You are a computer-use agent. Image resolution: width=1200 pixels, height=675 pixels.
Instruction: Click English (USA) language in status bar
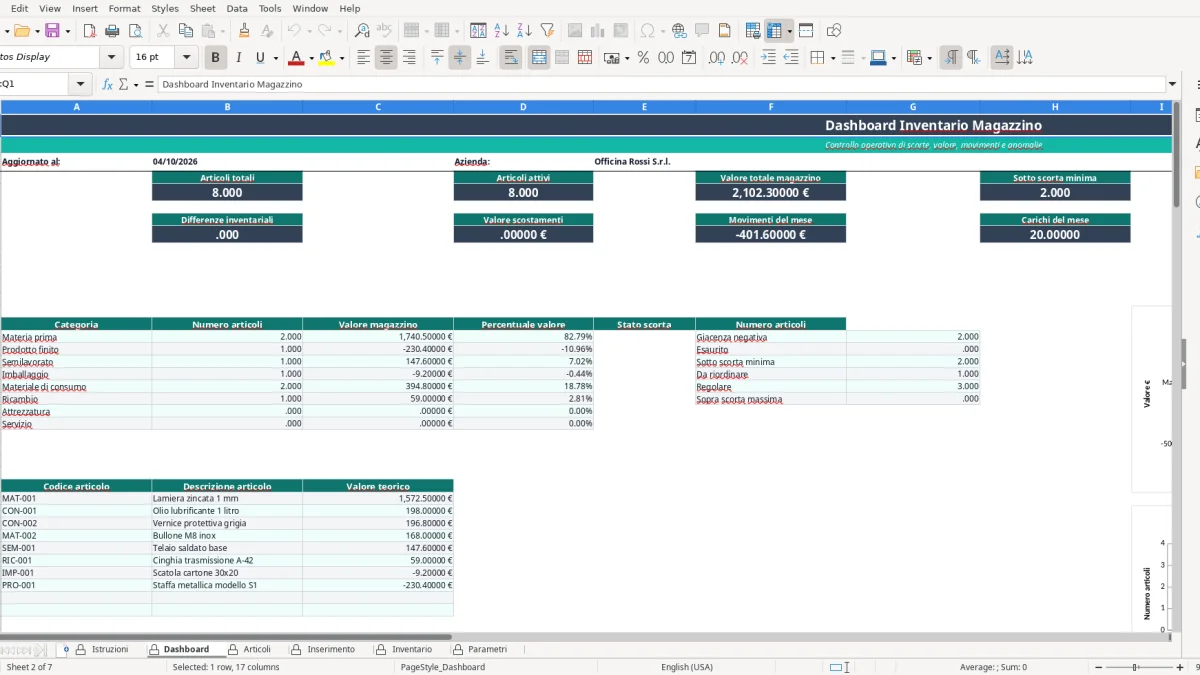coord(687,667)
